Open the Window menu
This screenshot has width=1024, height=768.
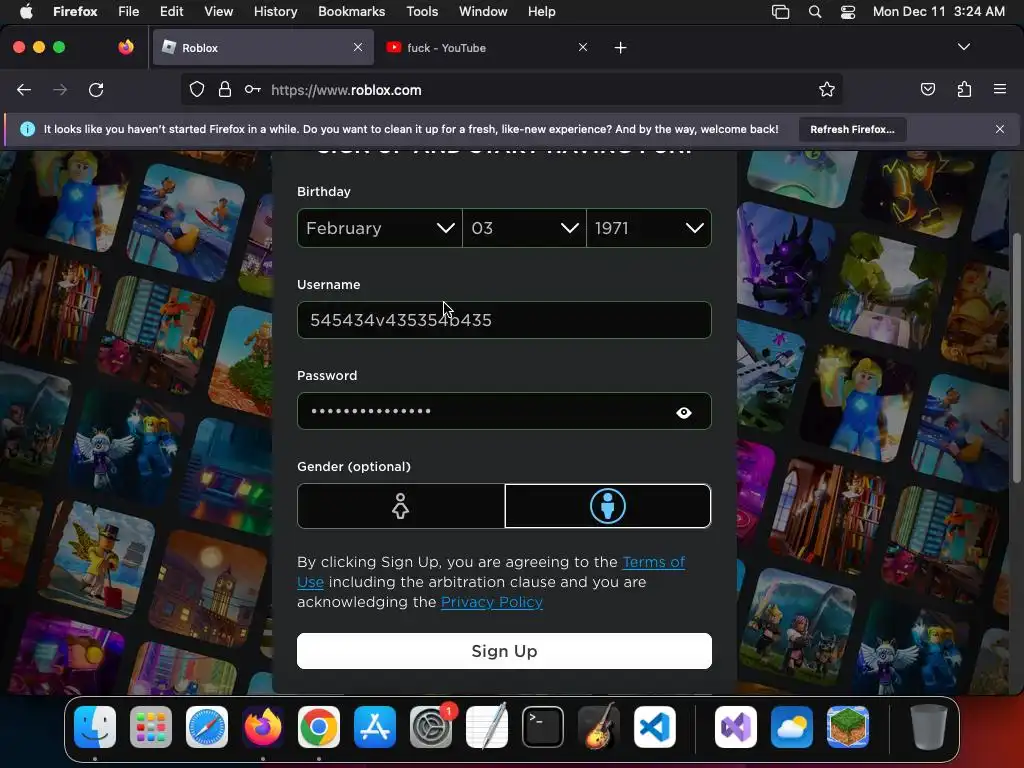483,12
